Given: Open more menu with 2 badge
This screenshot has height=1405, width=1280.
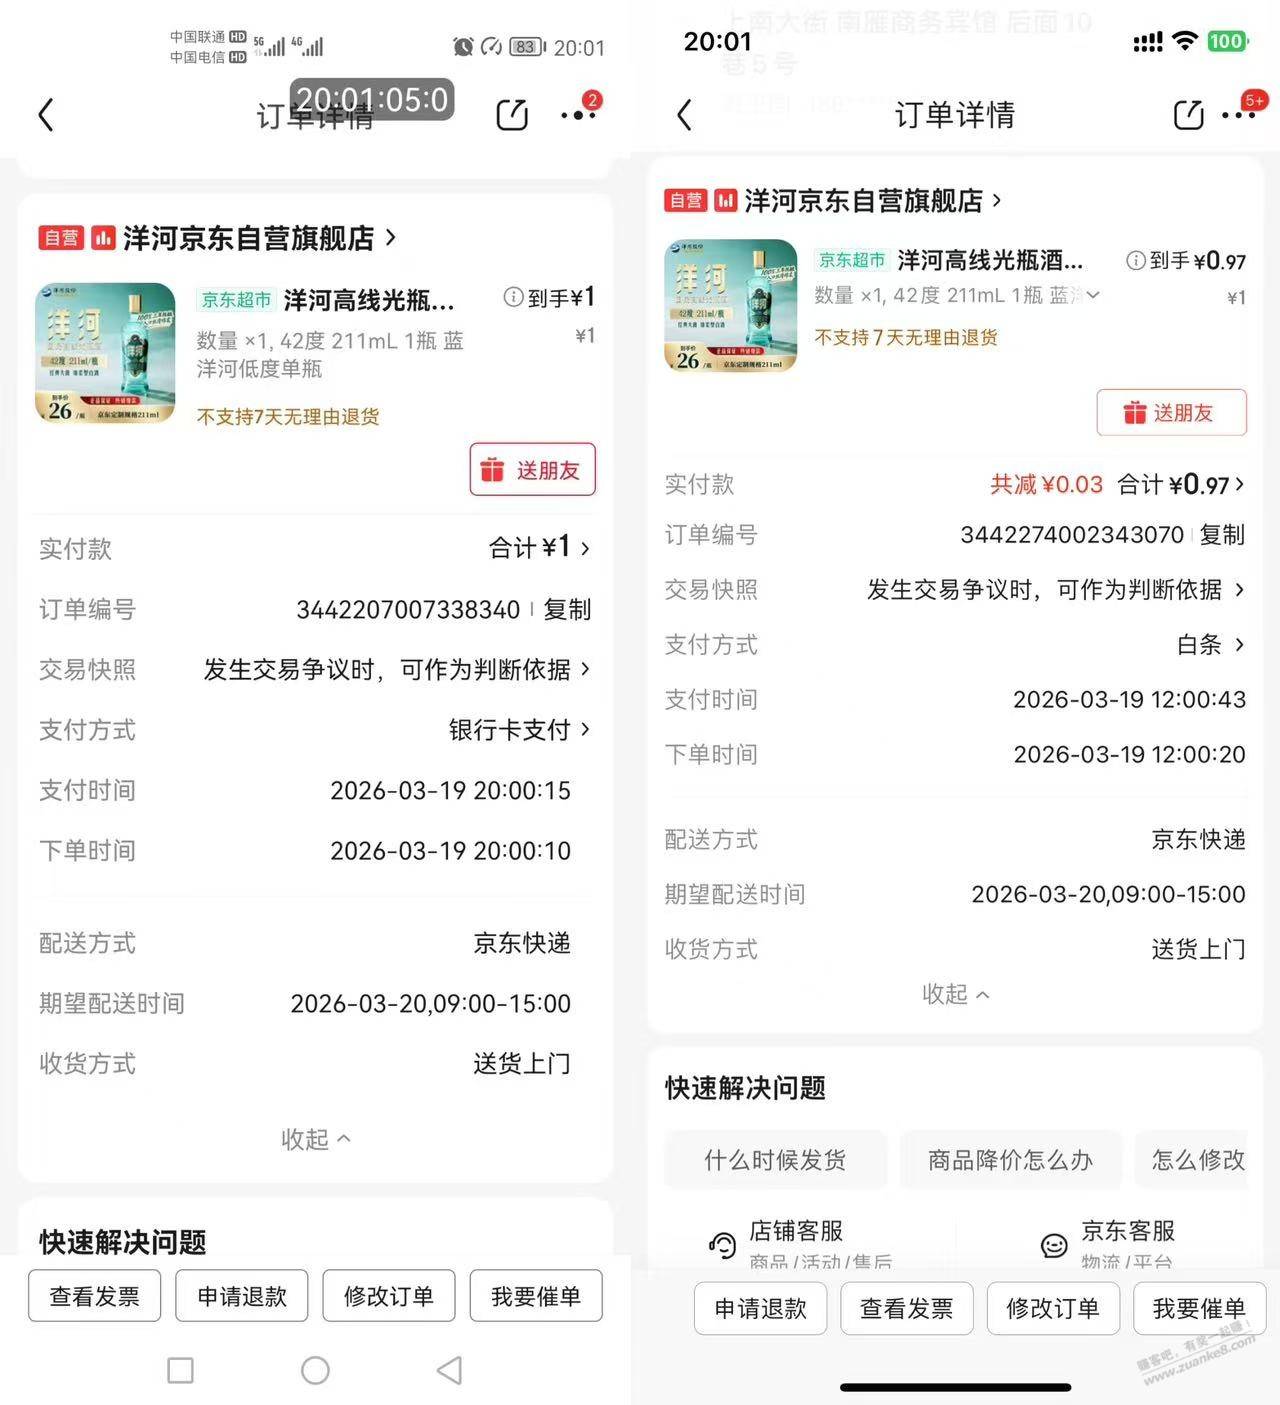Looking at the screenshot, I should pyautogui.click(x=579, y=113).
